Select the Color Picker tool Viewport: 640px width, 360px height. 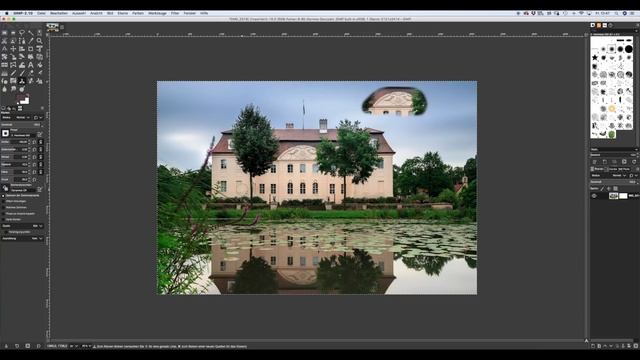tap(31, 41)
